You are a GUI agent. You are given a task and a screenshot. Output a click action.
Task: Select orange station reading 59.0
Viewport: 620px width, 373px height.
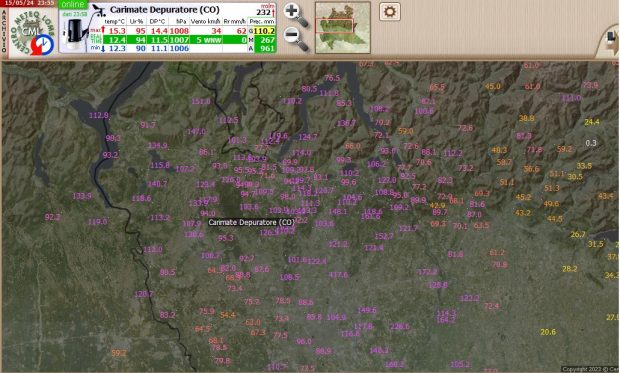pos(406,131)
